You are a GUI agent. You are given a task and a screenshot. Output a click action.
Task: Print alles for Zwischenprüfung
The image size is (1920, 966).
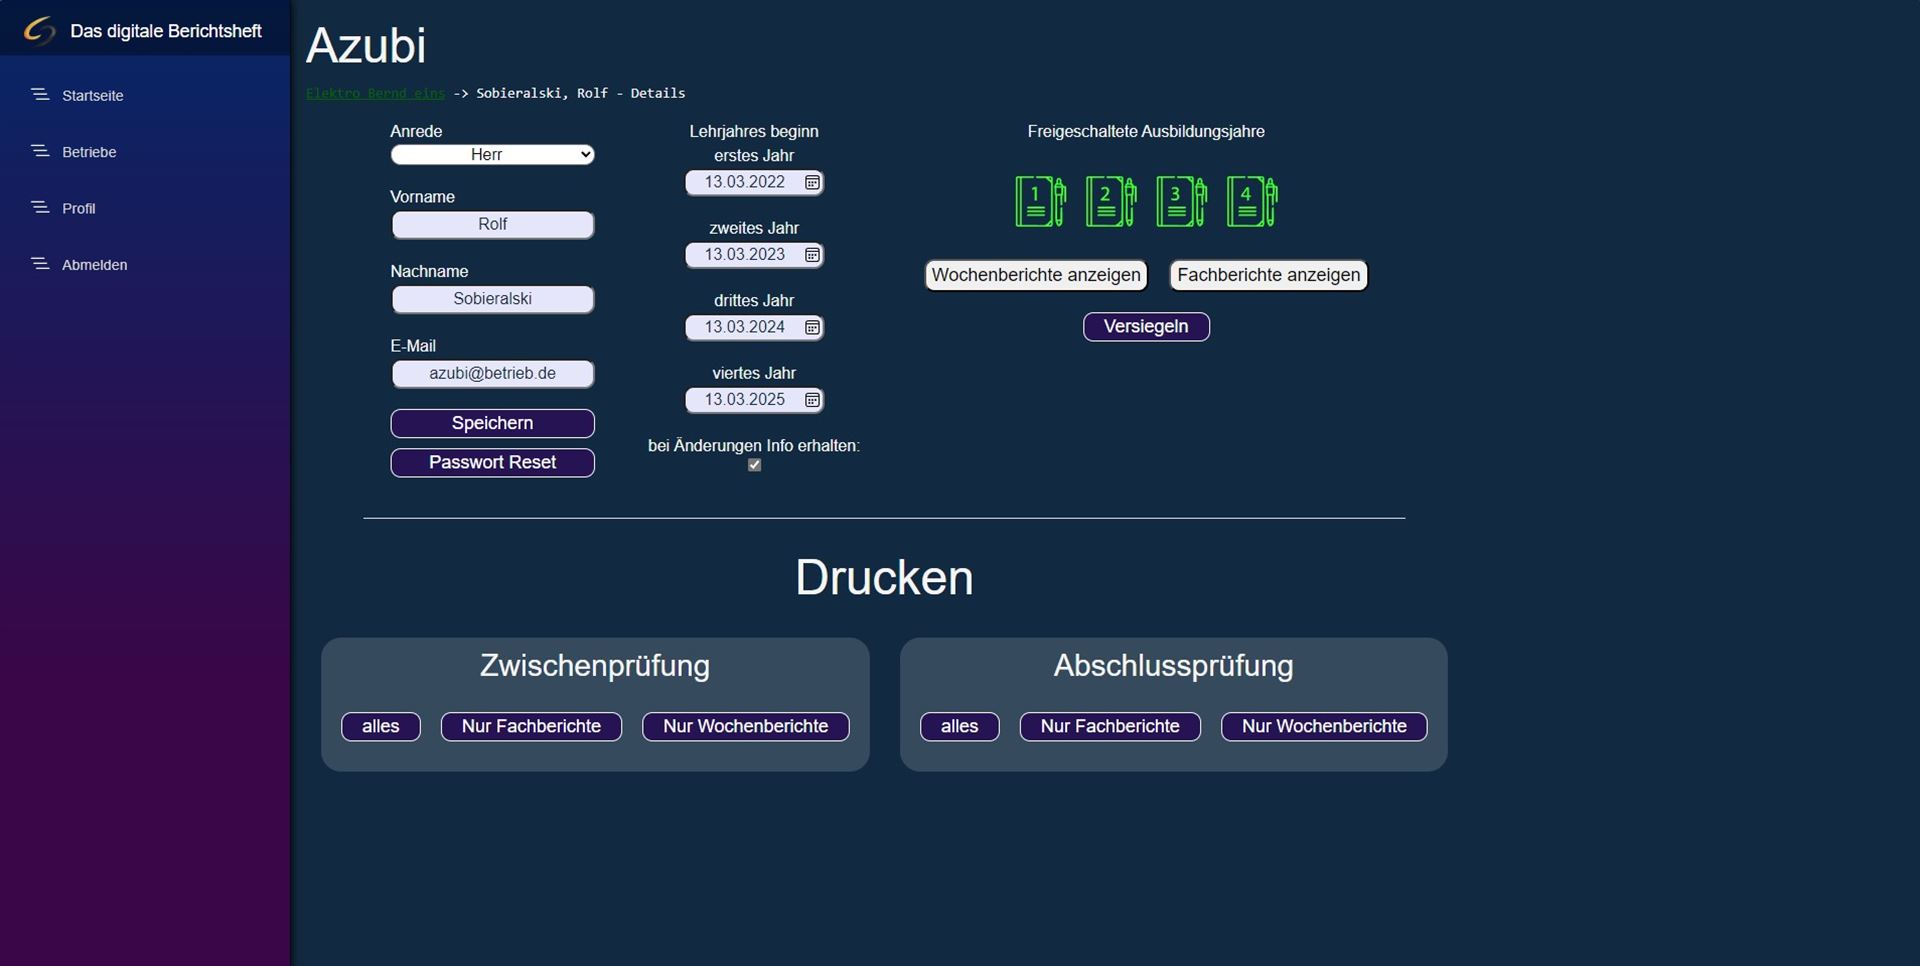tap(380, 726)
